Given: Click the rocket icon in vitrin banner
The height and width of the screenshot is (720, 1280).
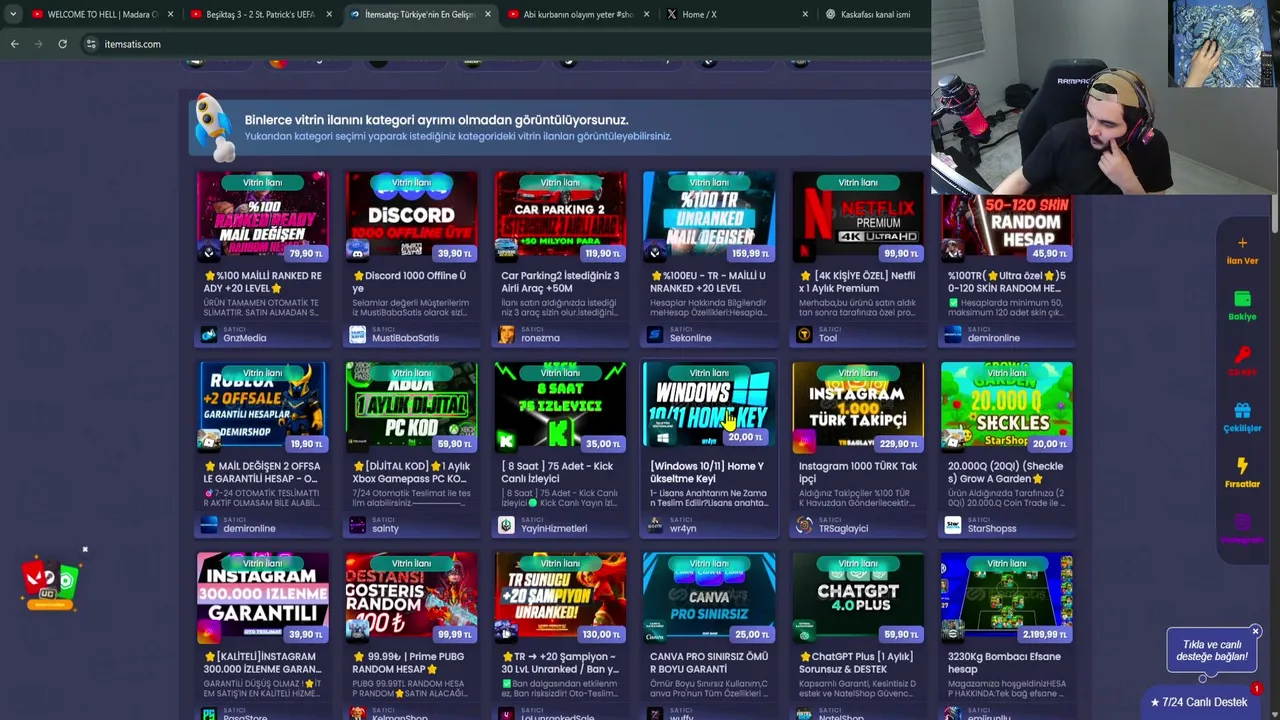Looking at the screenshot, I should click(213, 127).
